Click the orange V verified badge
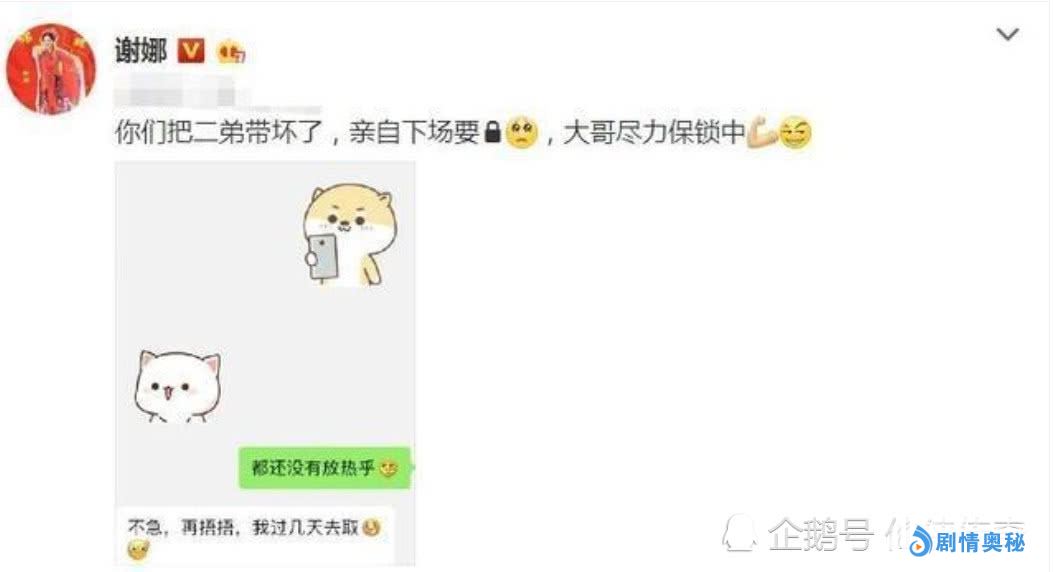Viewport: 1053px width, 572px height. click(x=191, y=51)
